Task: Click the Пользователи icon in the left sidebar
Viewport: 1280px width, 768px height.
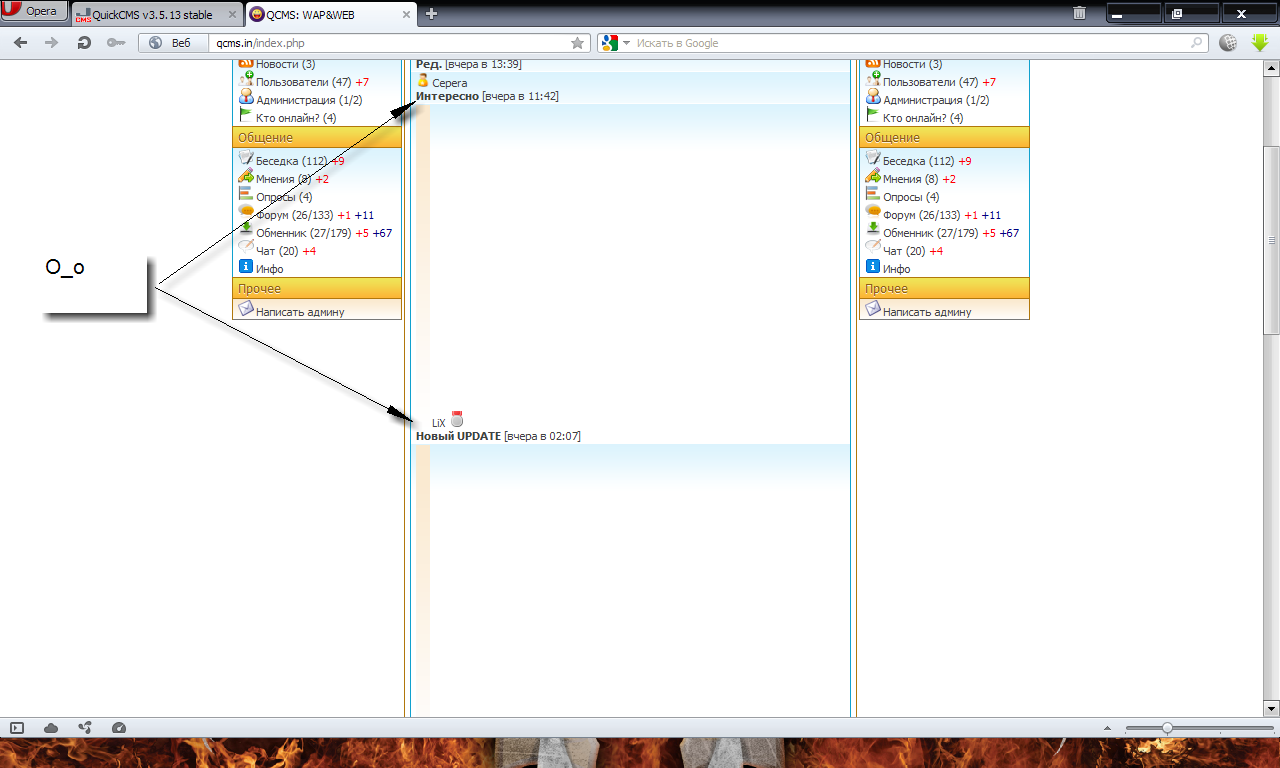Action: click(x=246, y=80)
